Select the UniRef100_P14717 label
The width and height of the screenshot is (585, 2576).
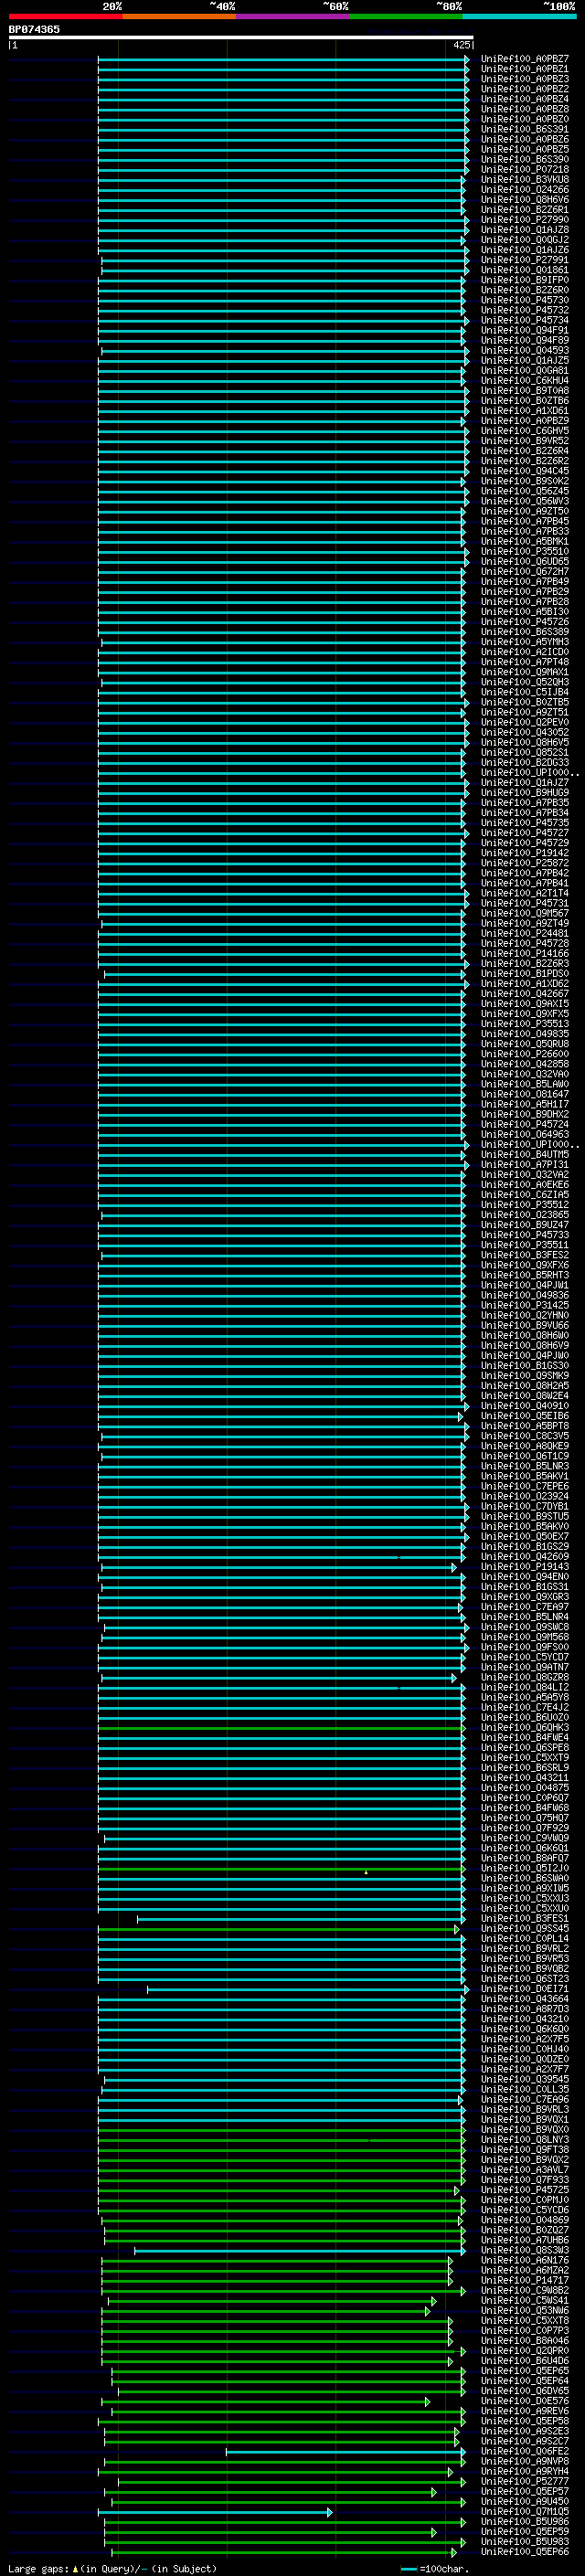point(525,2281)
